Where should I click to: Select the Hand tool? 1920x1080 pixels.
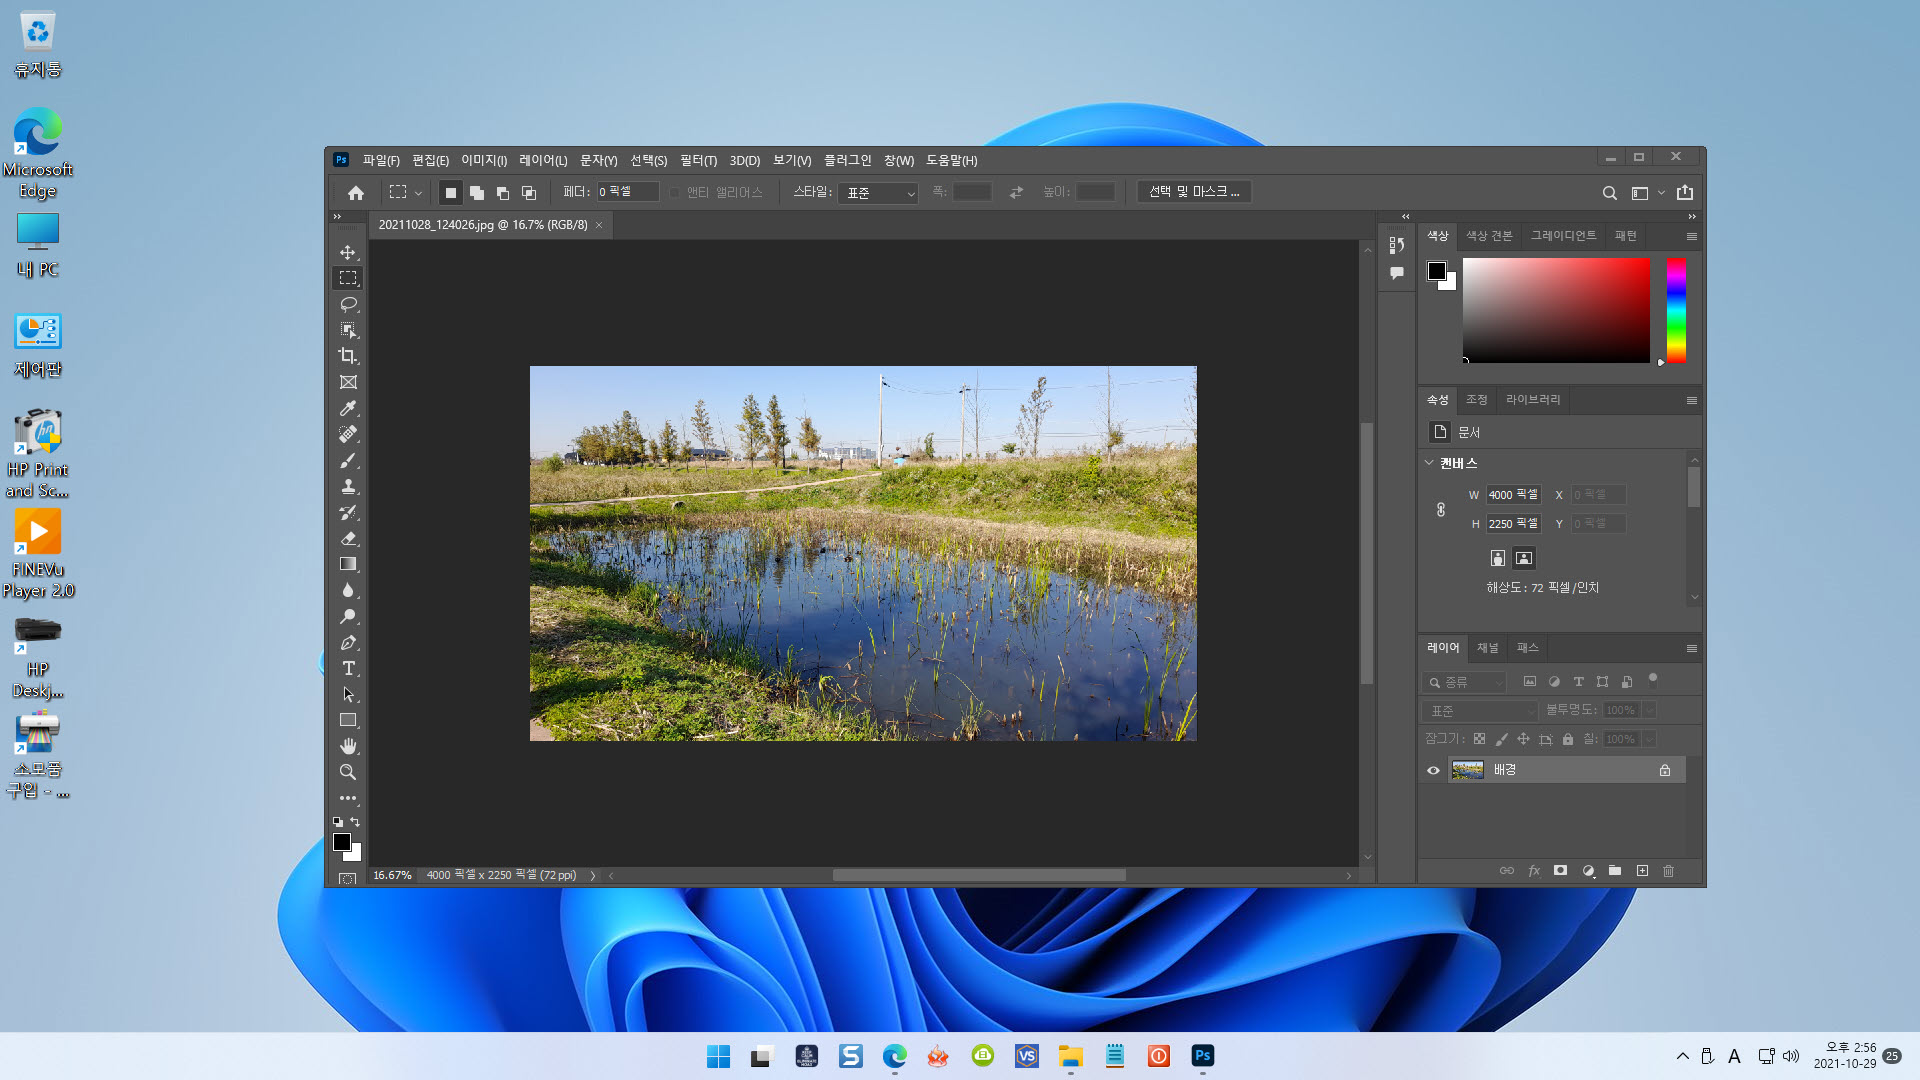pos(348,746)
